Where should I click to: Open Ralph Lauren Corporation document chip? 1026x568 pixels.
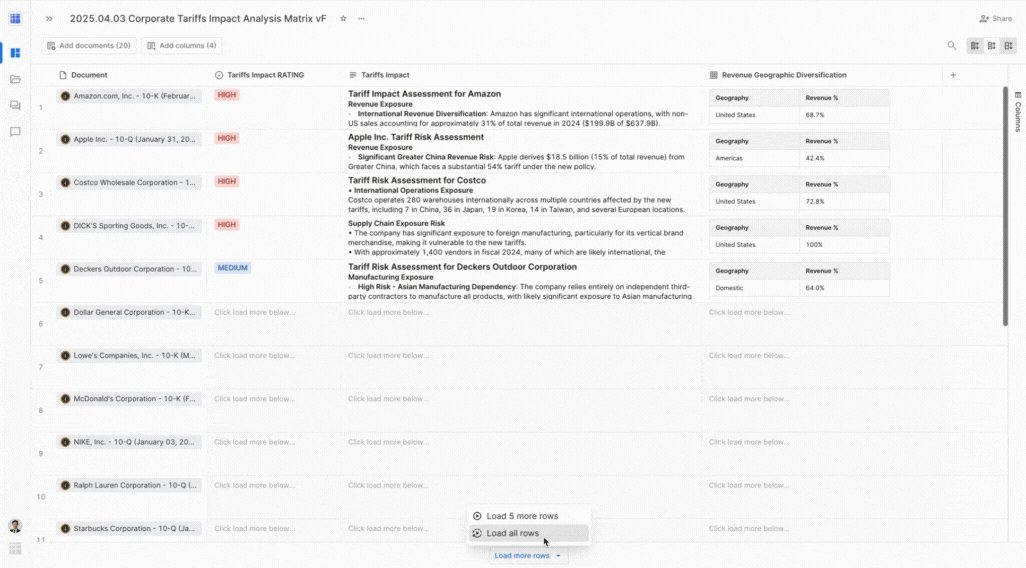coord(129,485)
